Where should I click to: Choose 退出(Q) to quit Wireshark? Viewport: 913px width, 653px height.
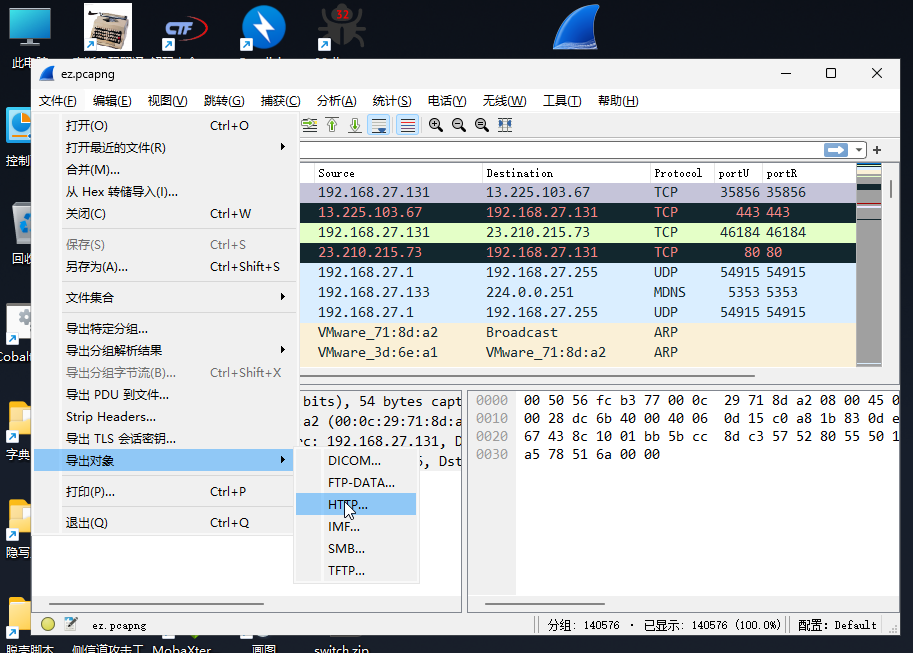point(164,523)
